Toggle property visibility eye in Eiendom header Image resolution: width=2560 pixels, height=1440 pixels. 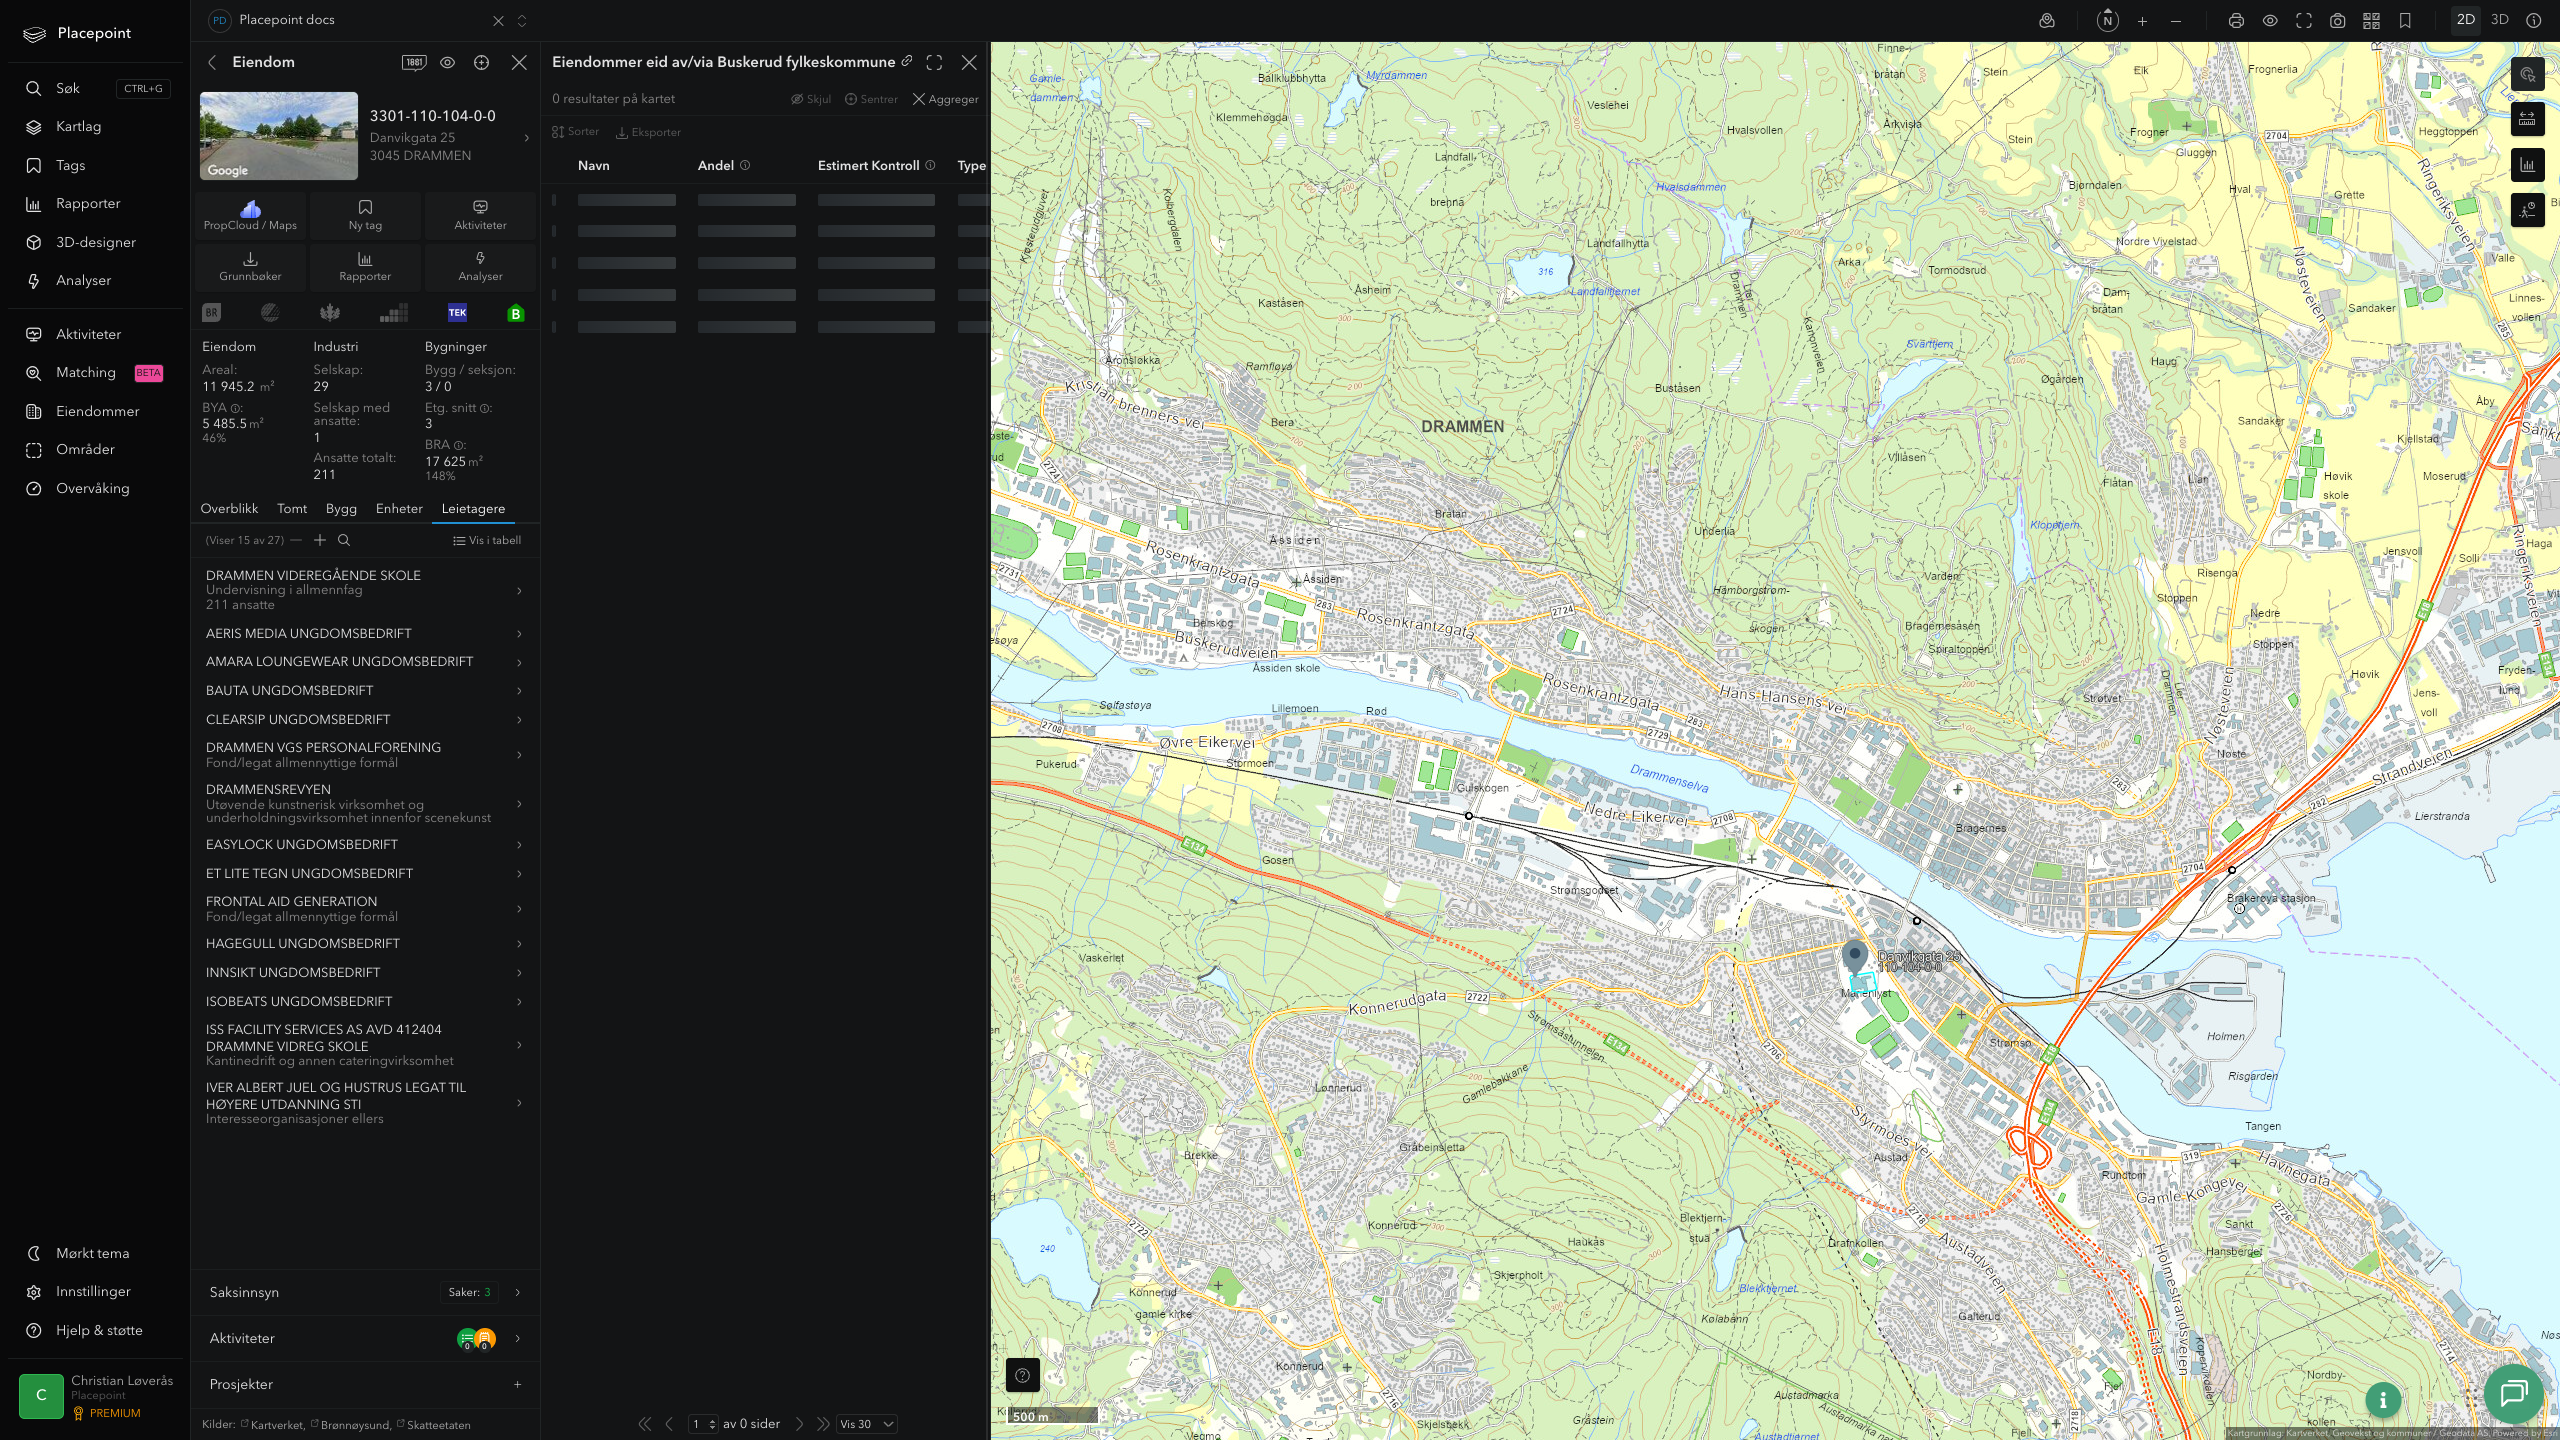[447, 62]
